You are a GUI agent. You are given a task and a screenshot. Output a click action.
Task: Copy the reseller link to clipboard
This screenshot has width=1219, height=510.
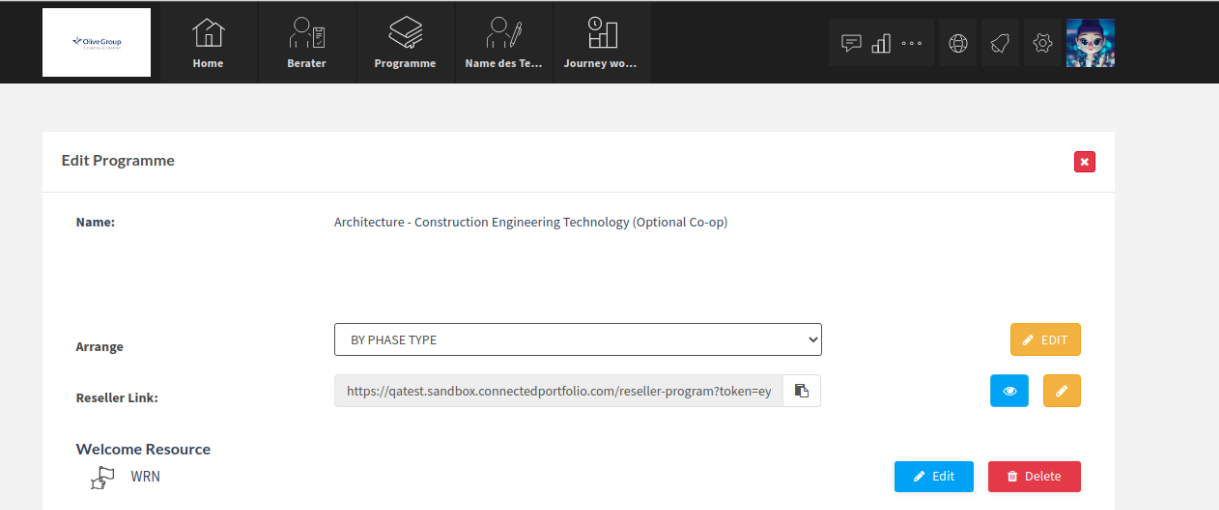click(801, 391)
